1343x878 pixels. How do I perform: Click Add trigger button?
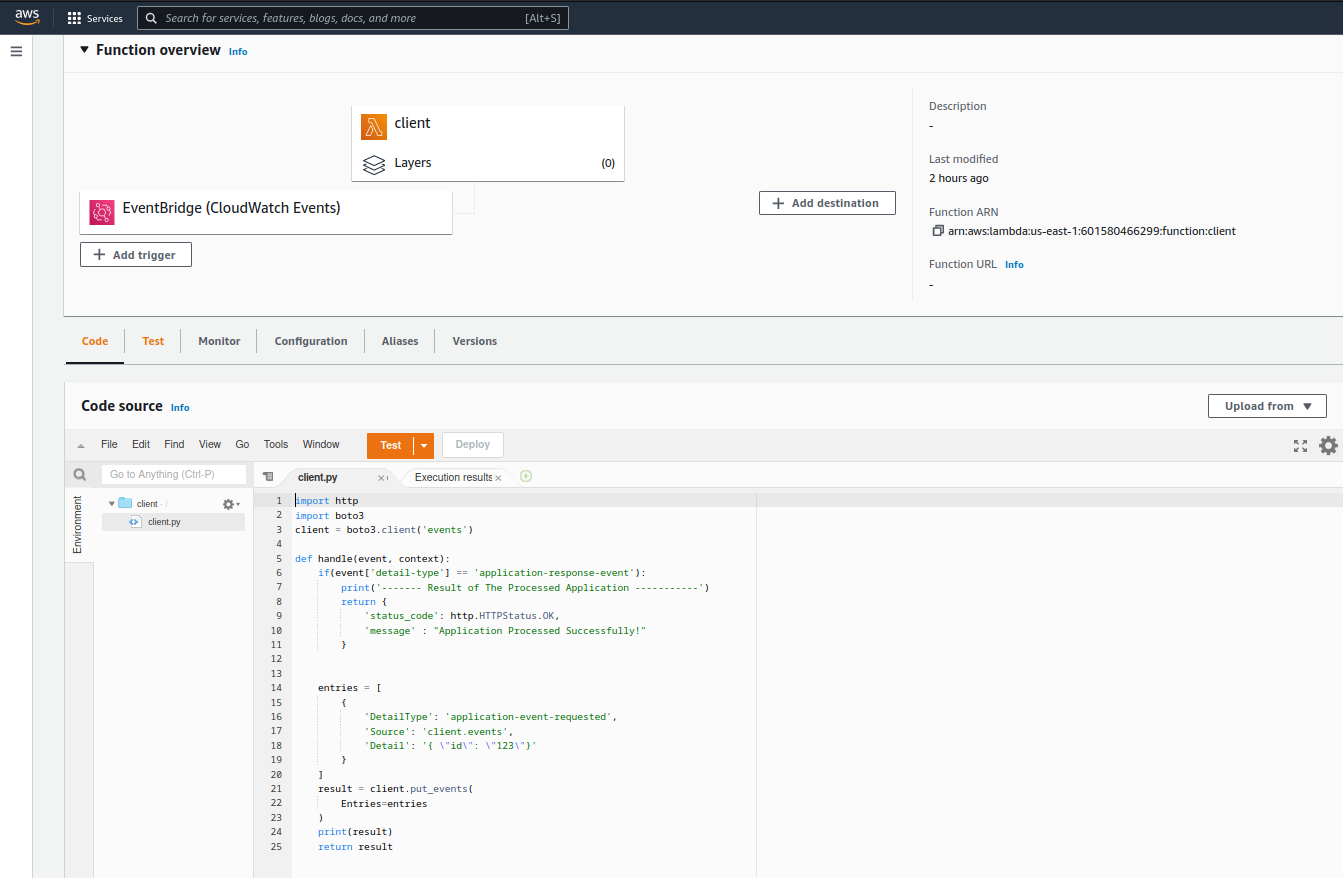point(136,255)
